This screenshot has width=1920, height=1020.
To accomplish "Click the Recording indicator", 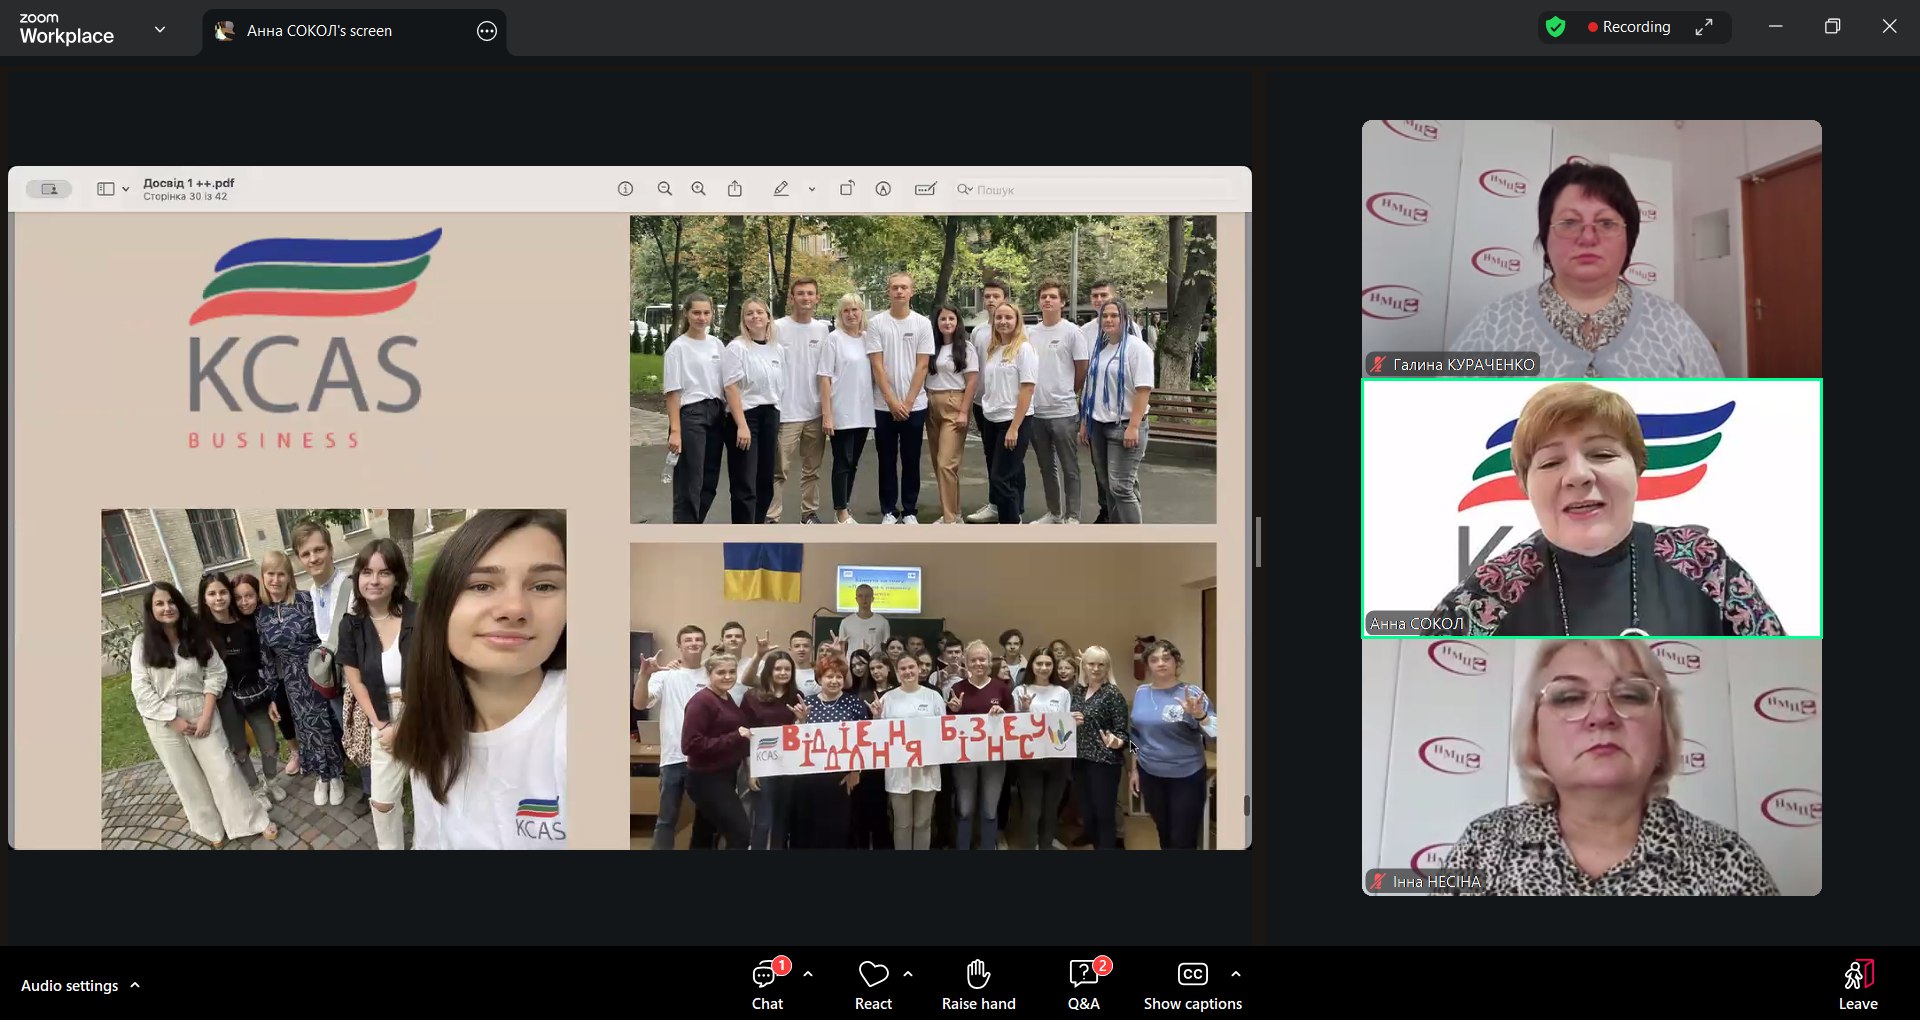I will tap(1628, 27).
